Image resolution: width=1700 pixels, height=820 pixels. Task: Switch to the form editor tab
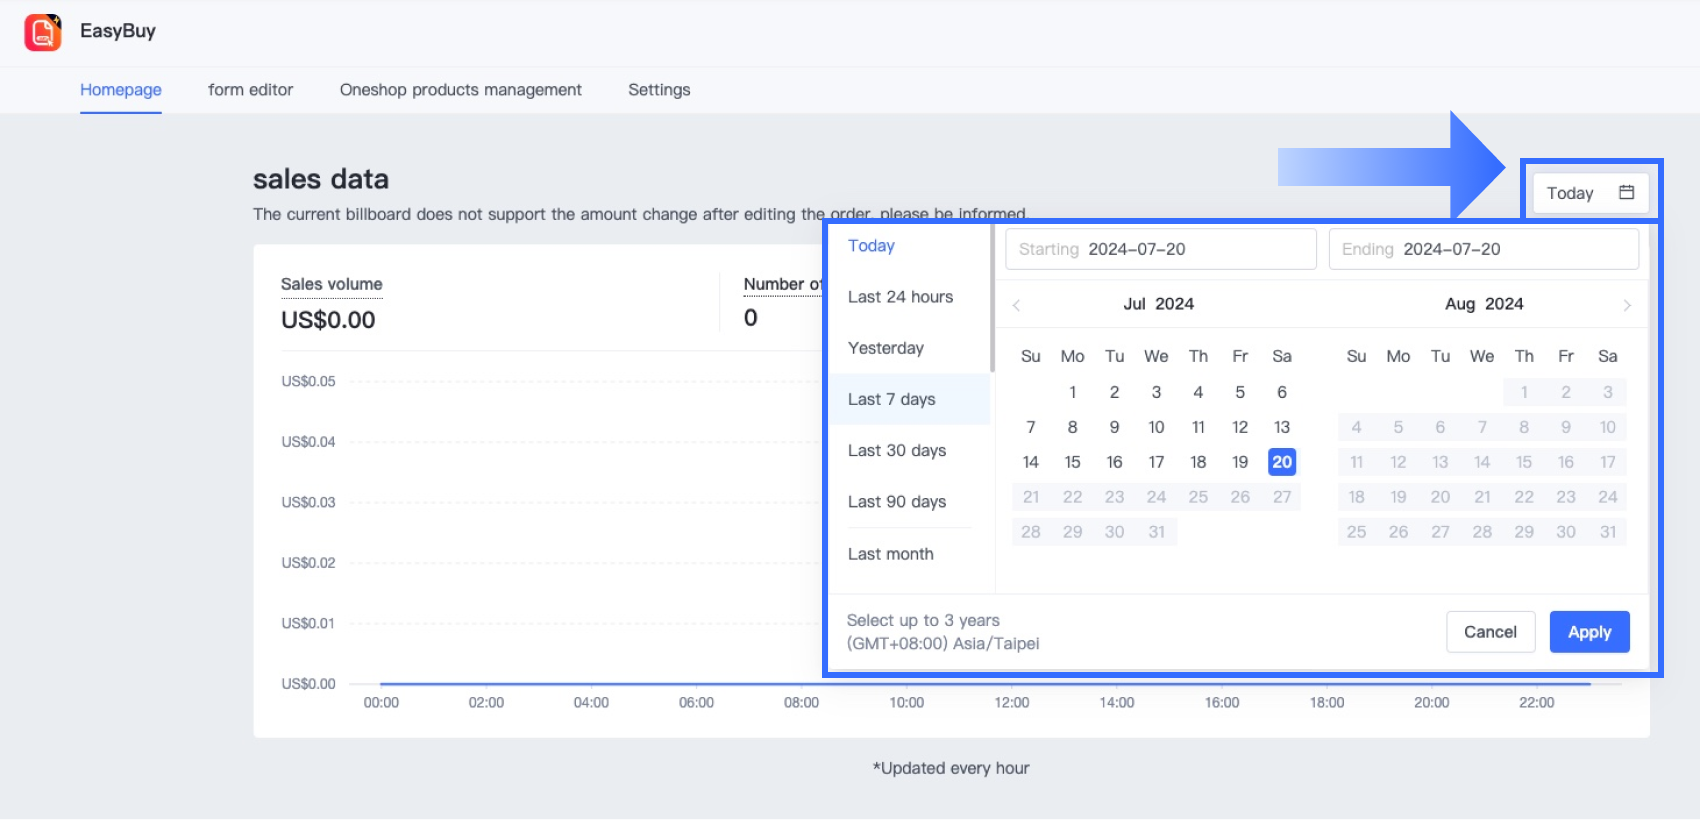250,90
